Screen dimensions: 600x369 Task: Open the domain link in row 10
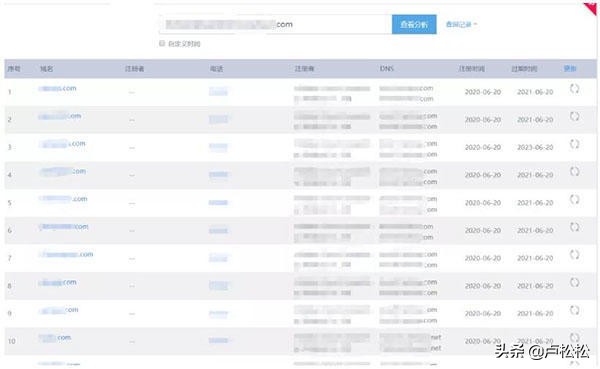(55, 338)
